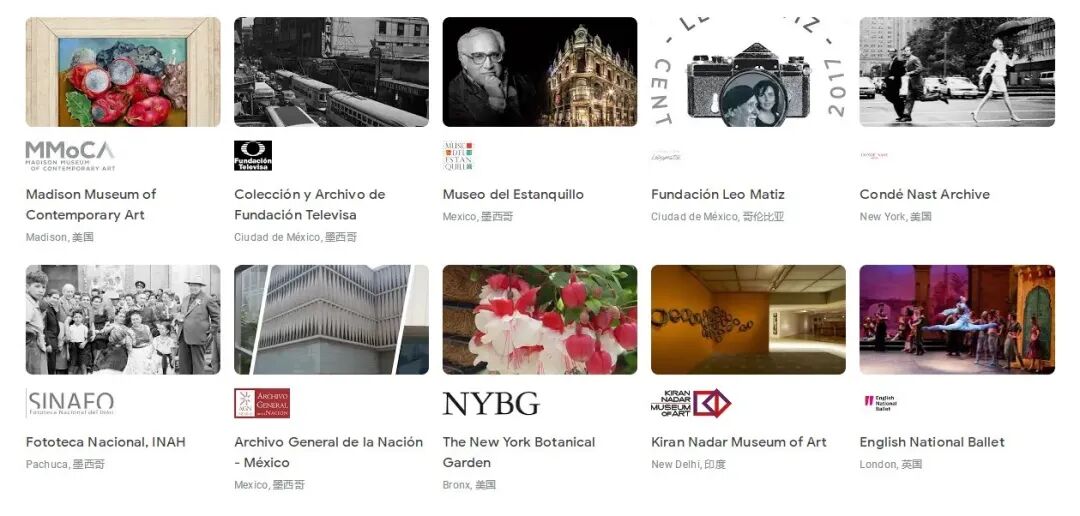This screenshot has width=1080, height=516.
Task: Click the English National Ballet logo
Action: point(881,404)
